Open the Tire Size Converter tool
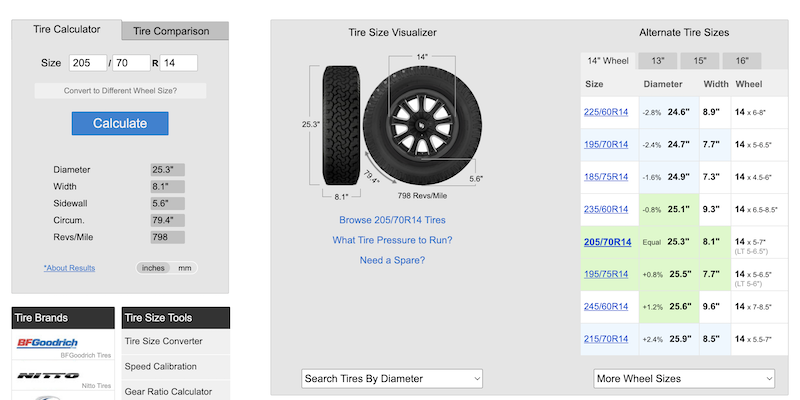 pyautogui.click(x=163, y=341)
